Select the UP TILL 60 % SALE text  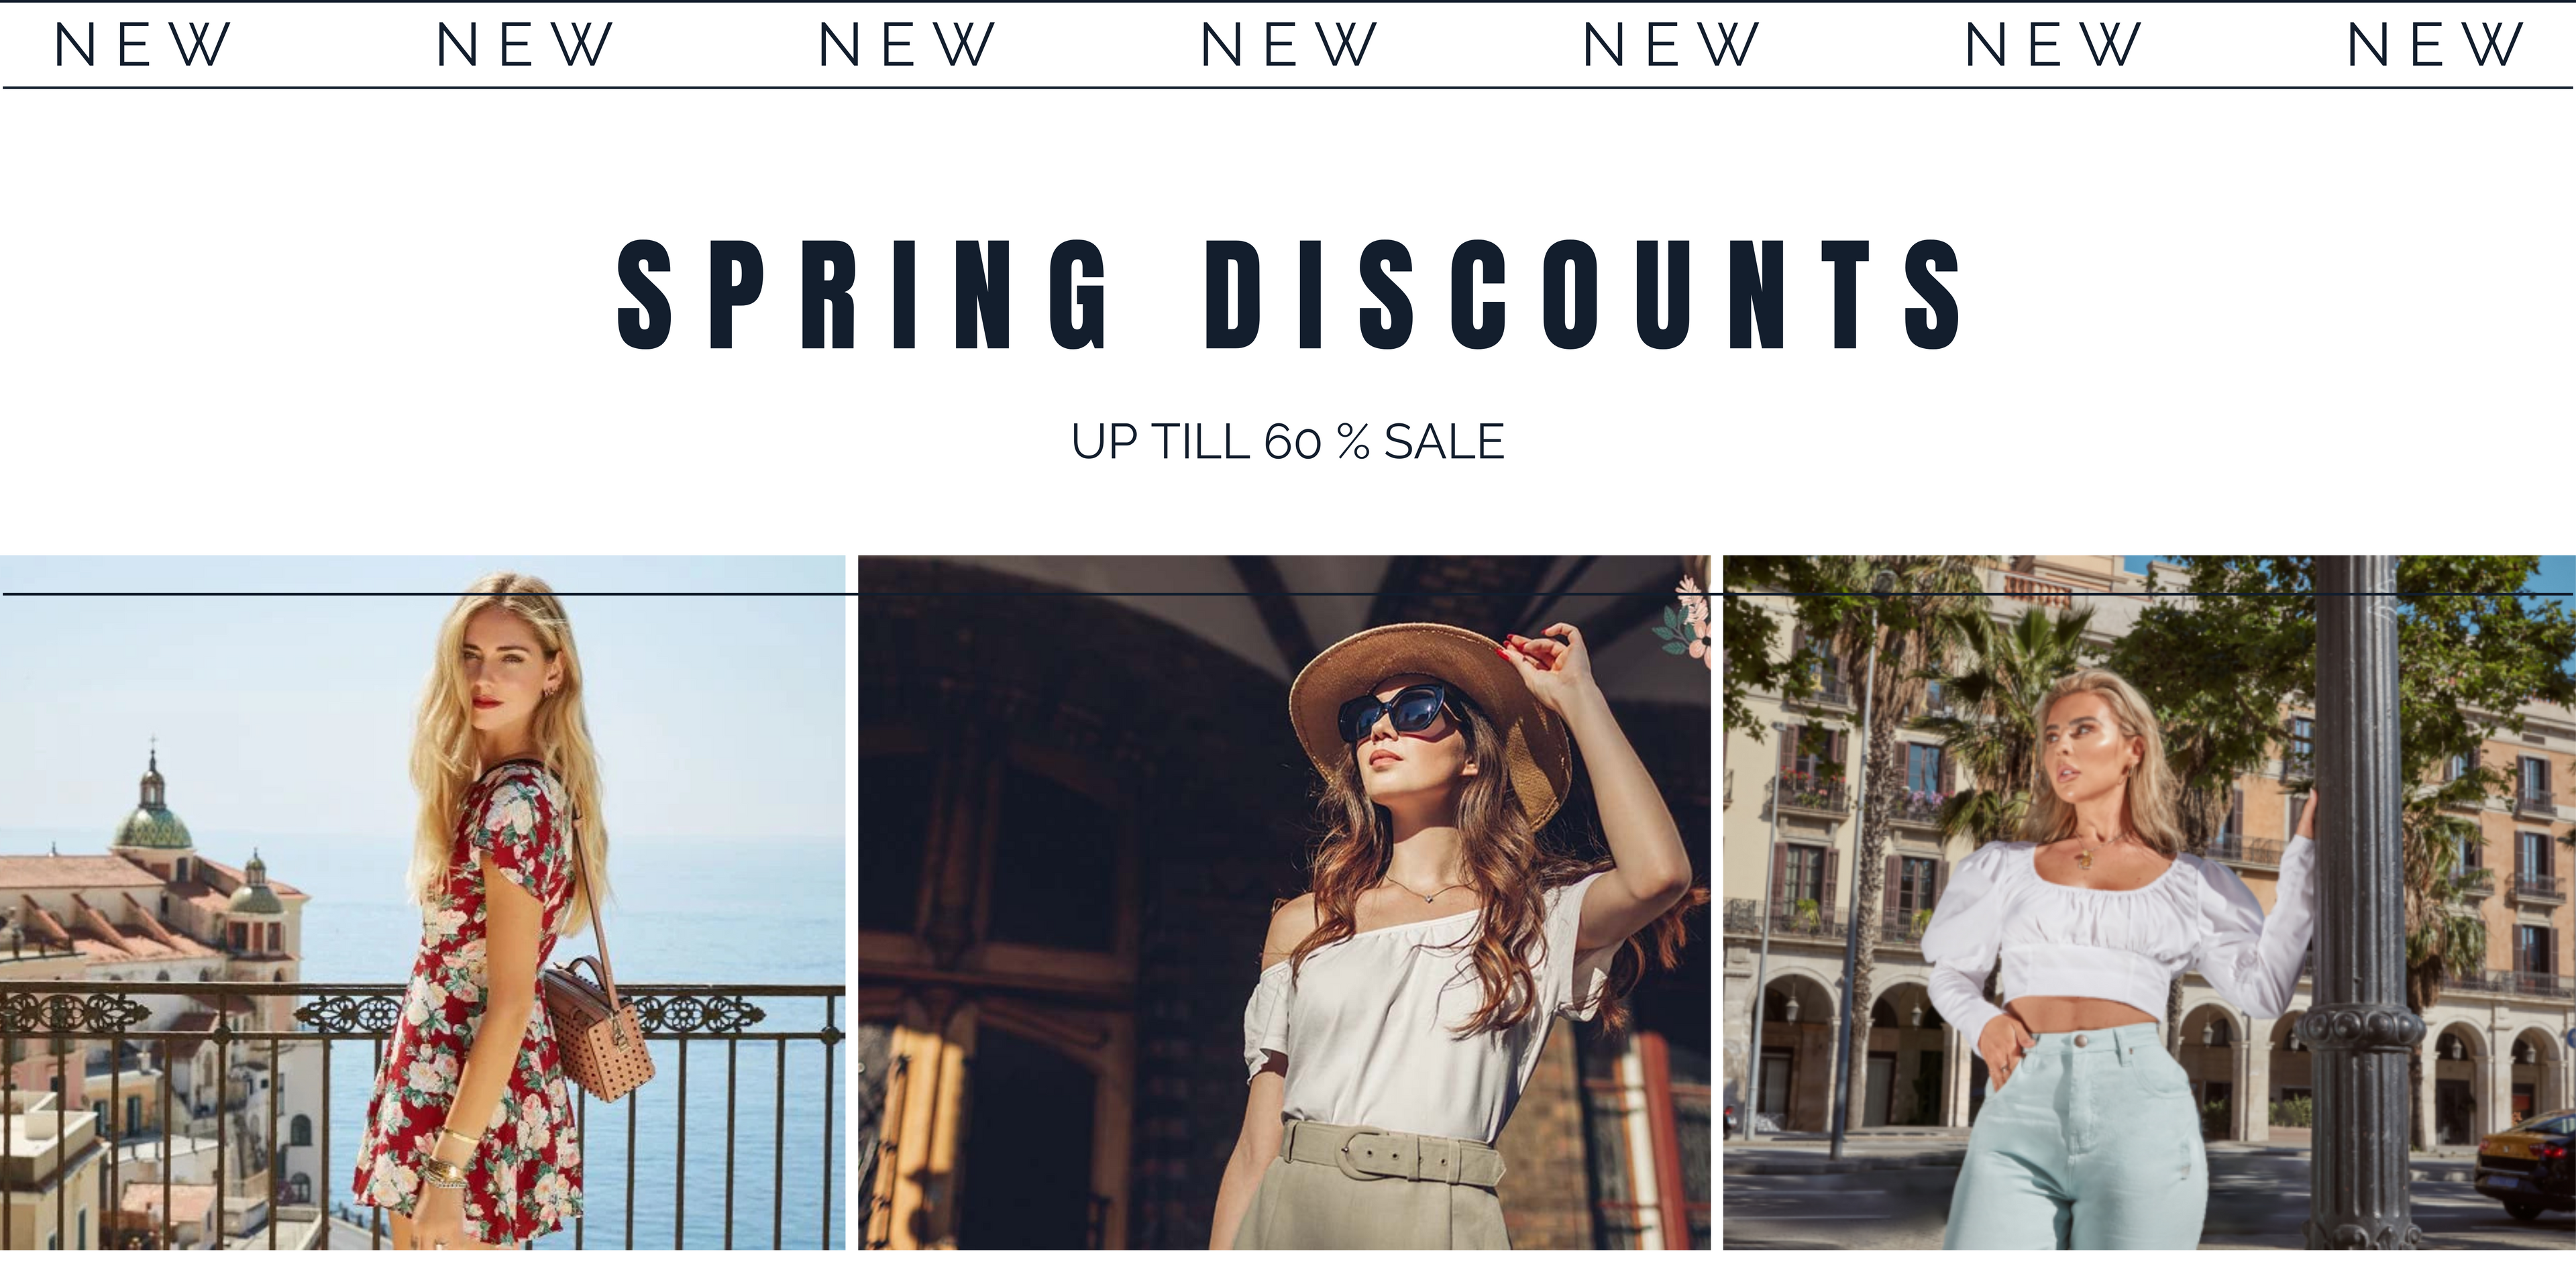tap(1288, 442)
